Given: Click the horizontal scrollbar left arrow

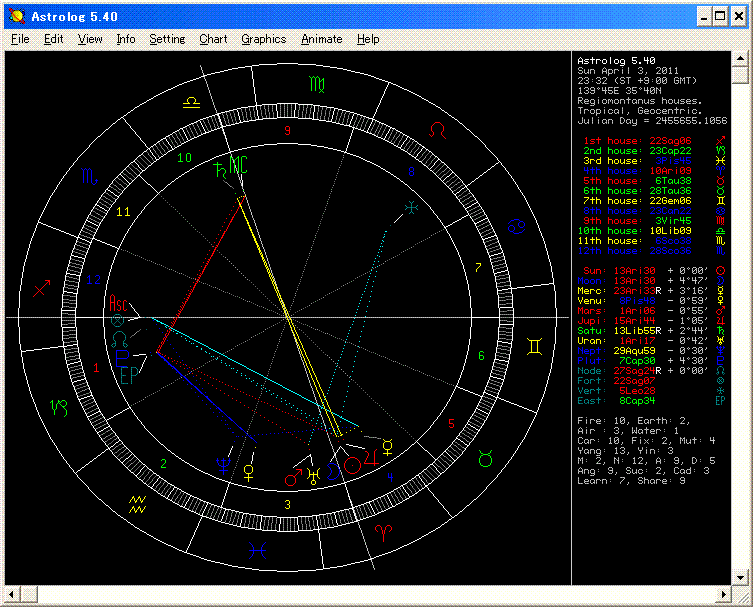Looking at the screenshot, I should pos(13,594).
